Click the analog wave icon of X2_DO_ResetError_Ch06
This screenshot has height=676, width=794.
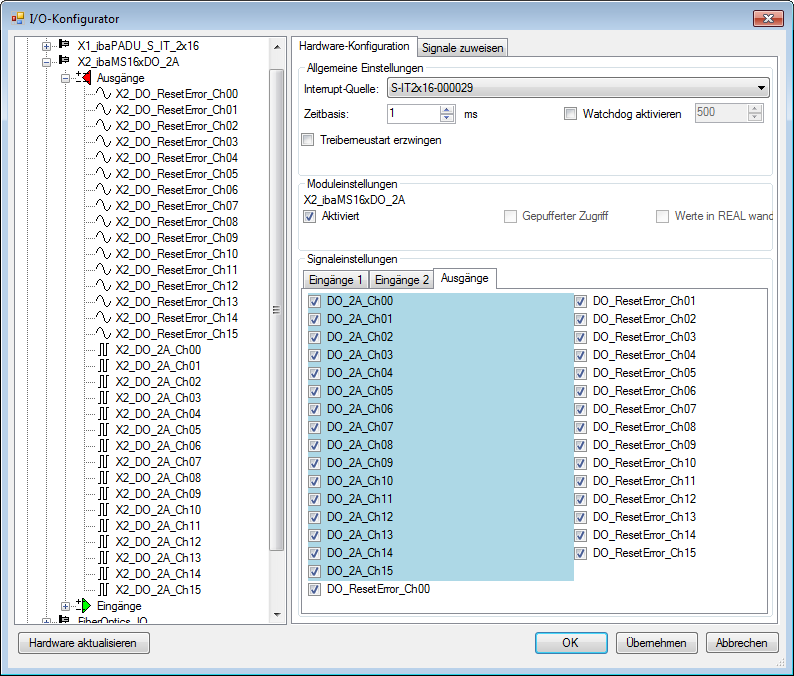[103, 190]
